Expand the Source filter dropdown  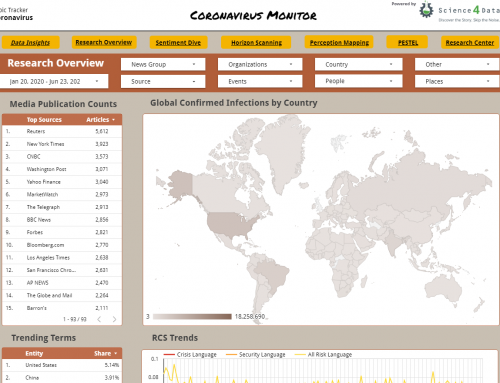pyautogui.click(x=163, y=81)
